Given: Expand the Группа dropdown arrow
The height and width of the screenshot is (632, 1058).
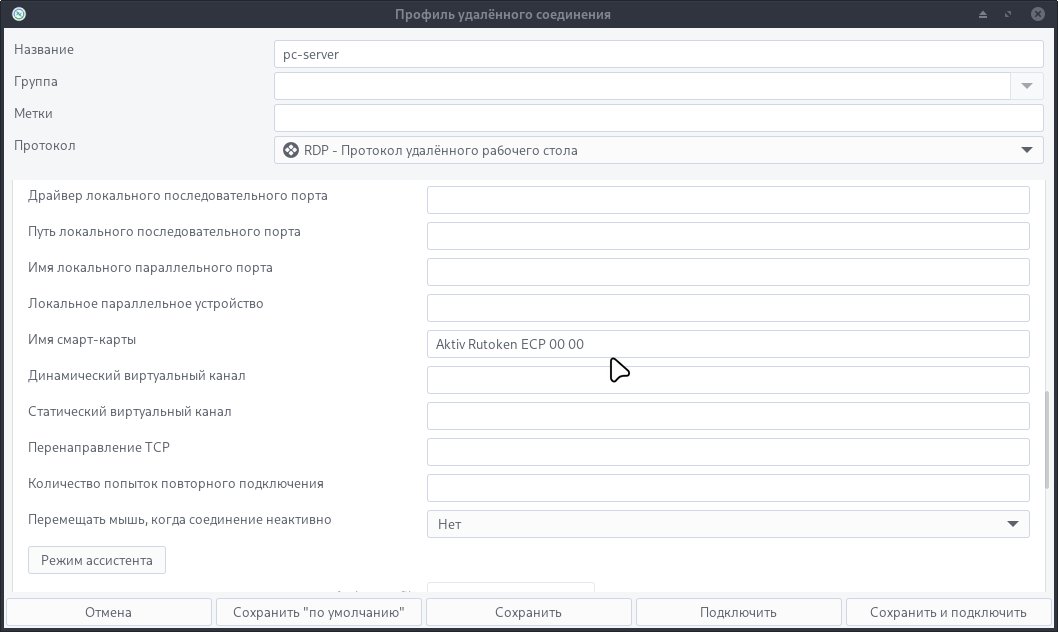Looking at the screenshot, I should click(x=1026, y=86).
